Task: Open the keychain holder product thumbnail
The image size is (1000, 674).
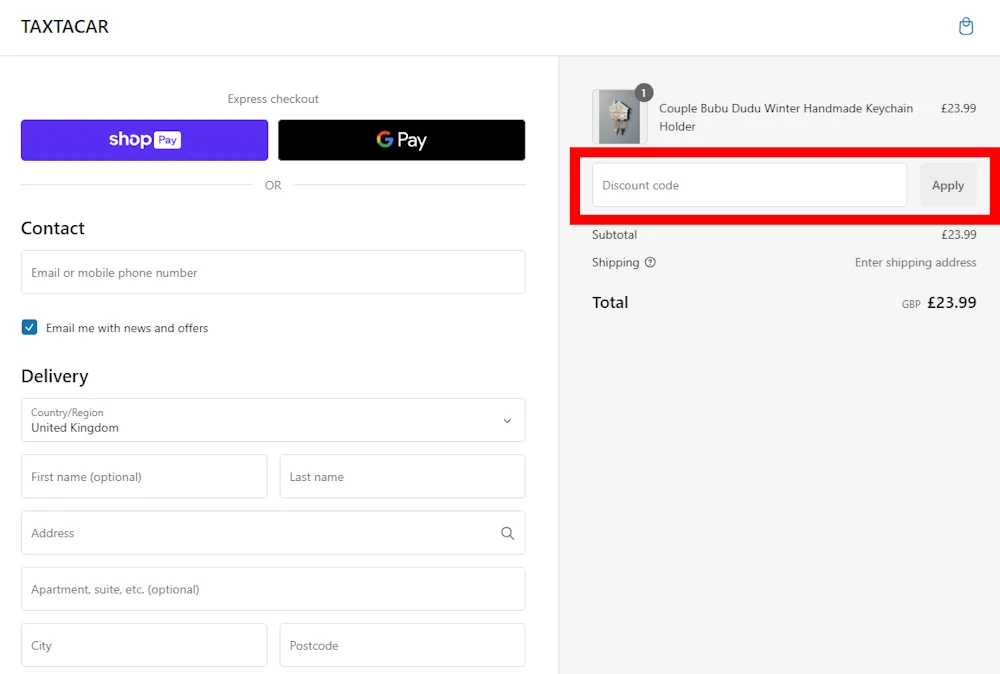Action: 619,117
